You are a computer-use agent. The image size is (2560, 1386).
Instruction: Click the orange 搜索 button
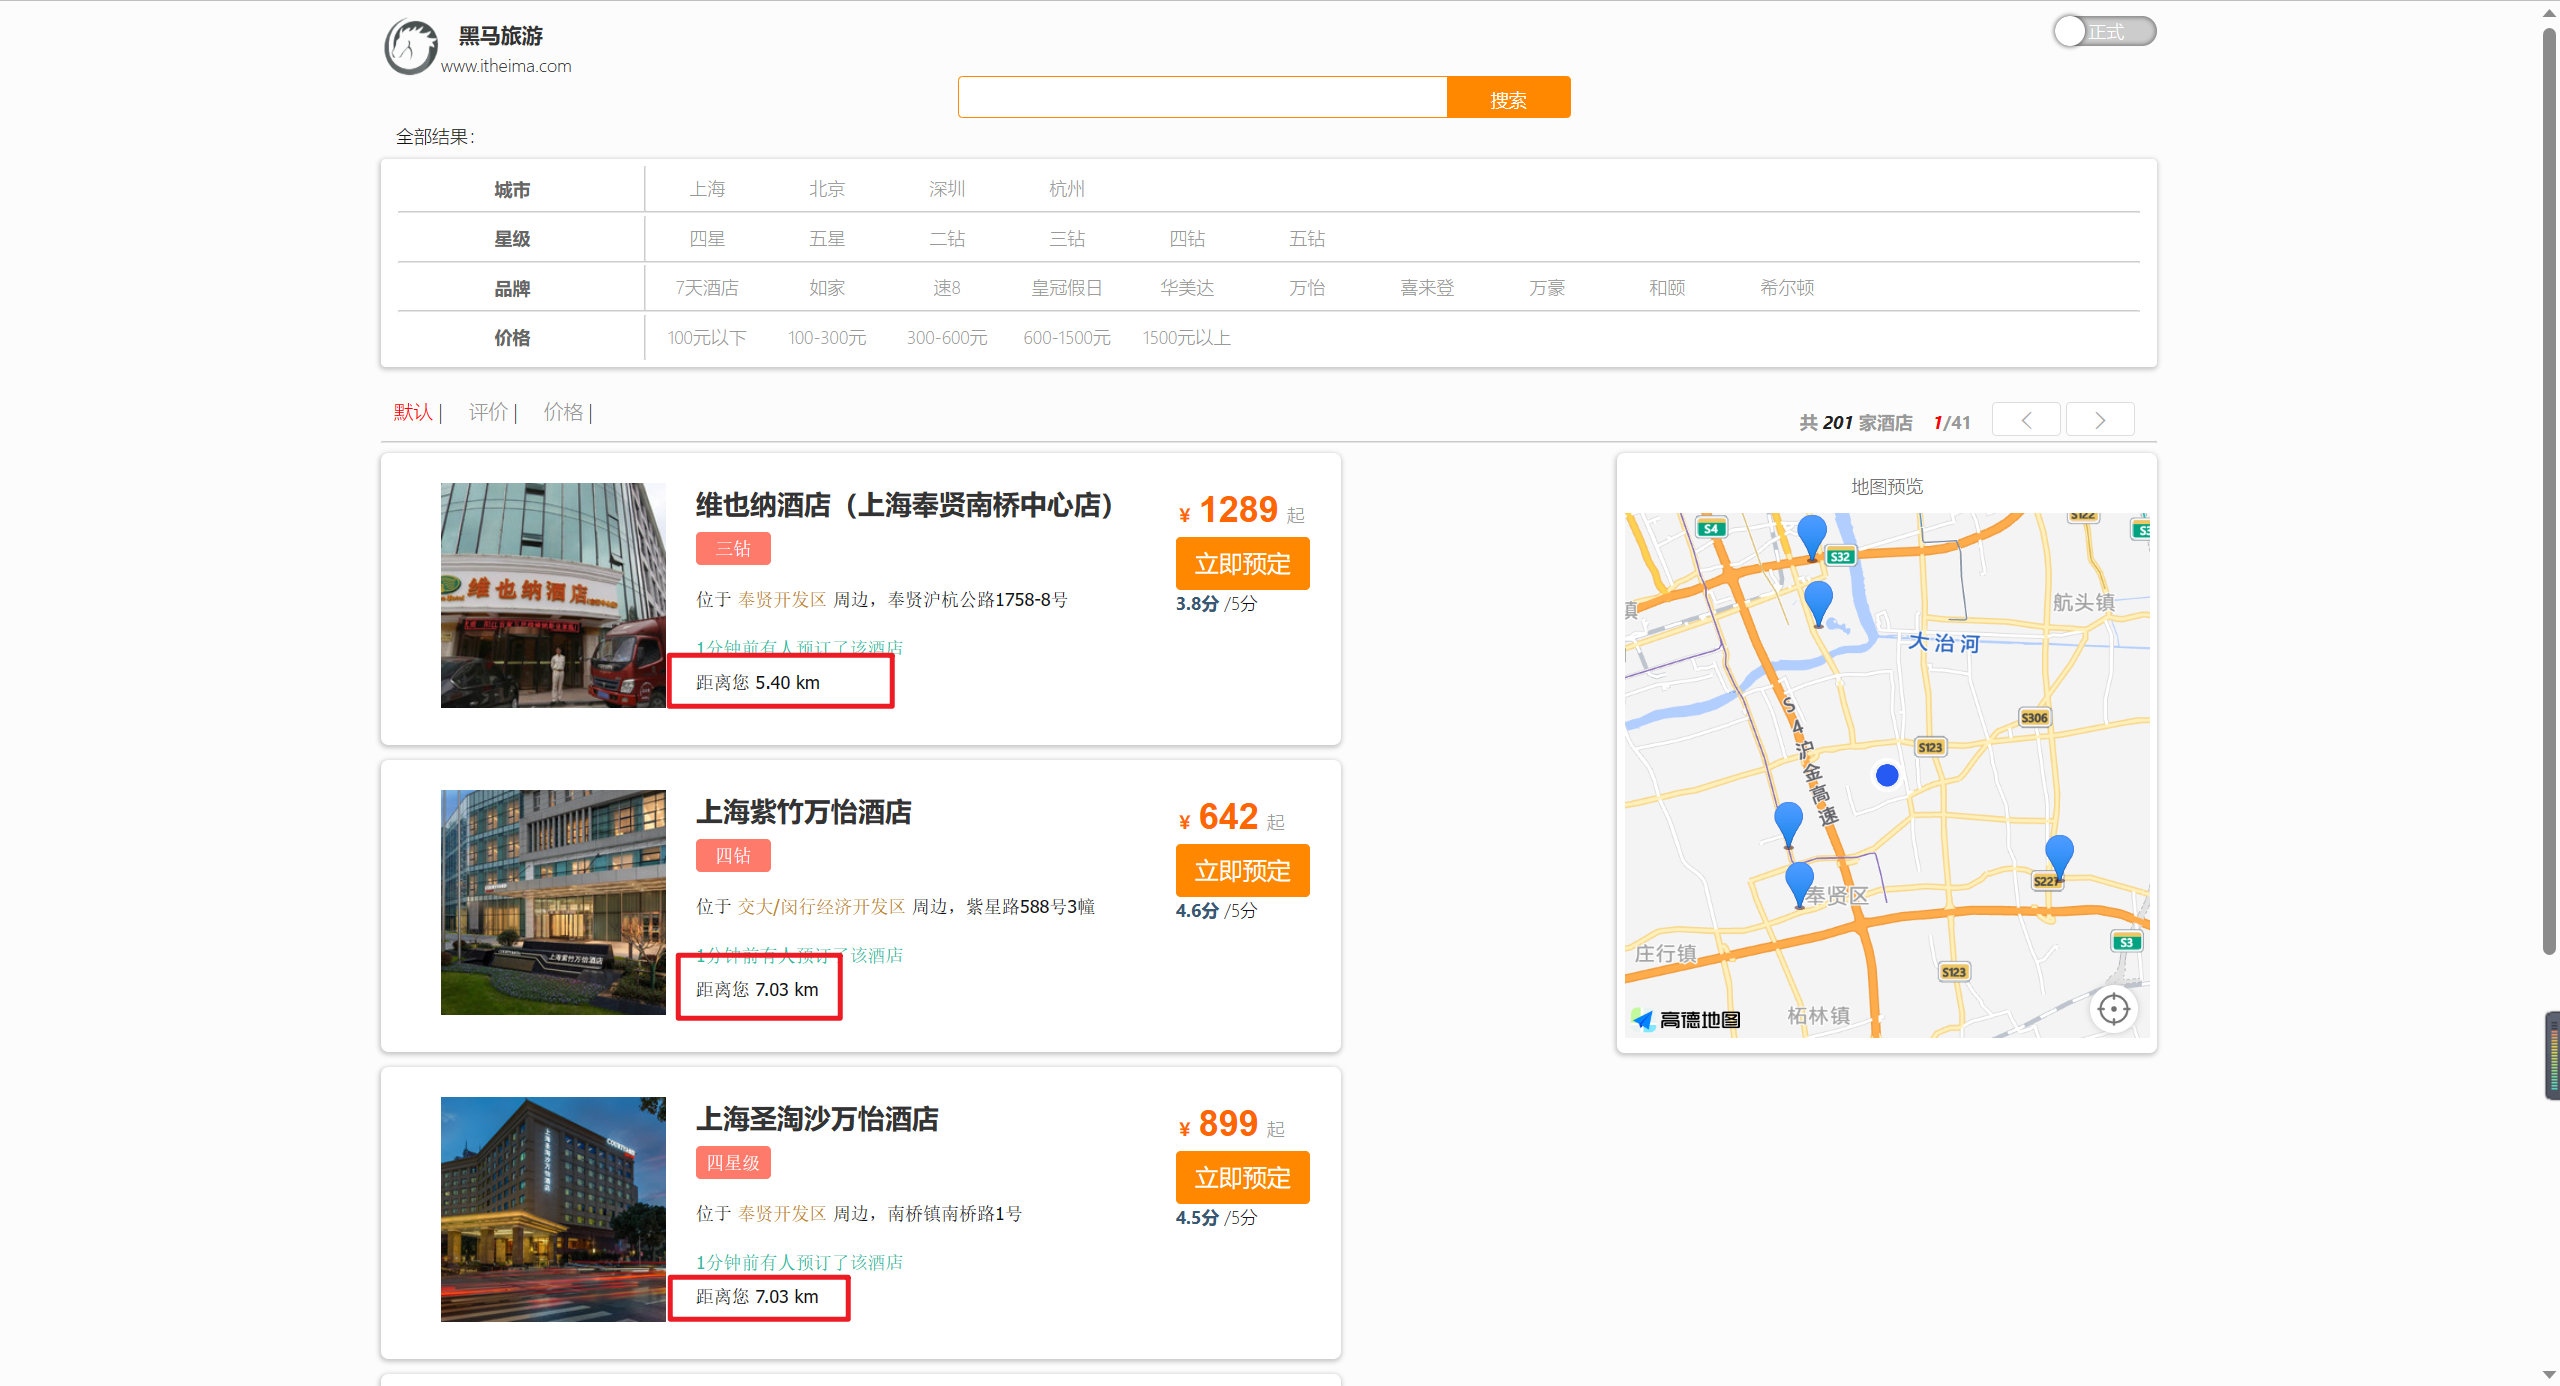pos(1508,97)
